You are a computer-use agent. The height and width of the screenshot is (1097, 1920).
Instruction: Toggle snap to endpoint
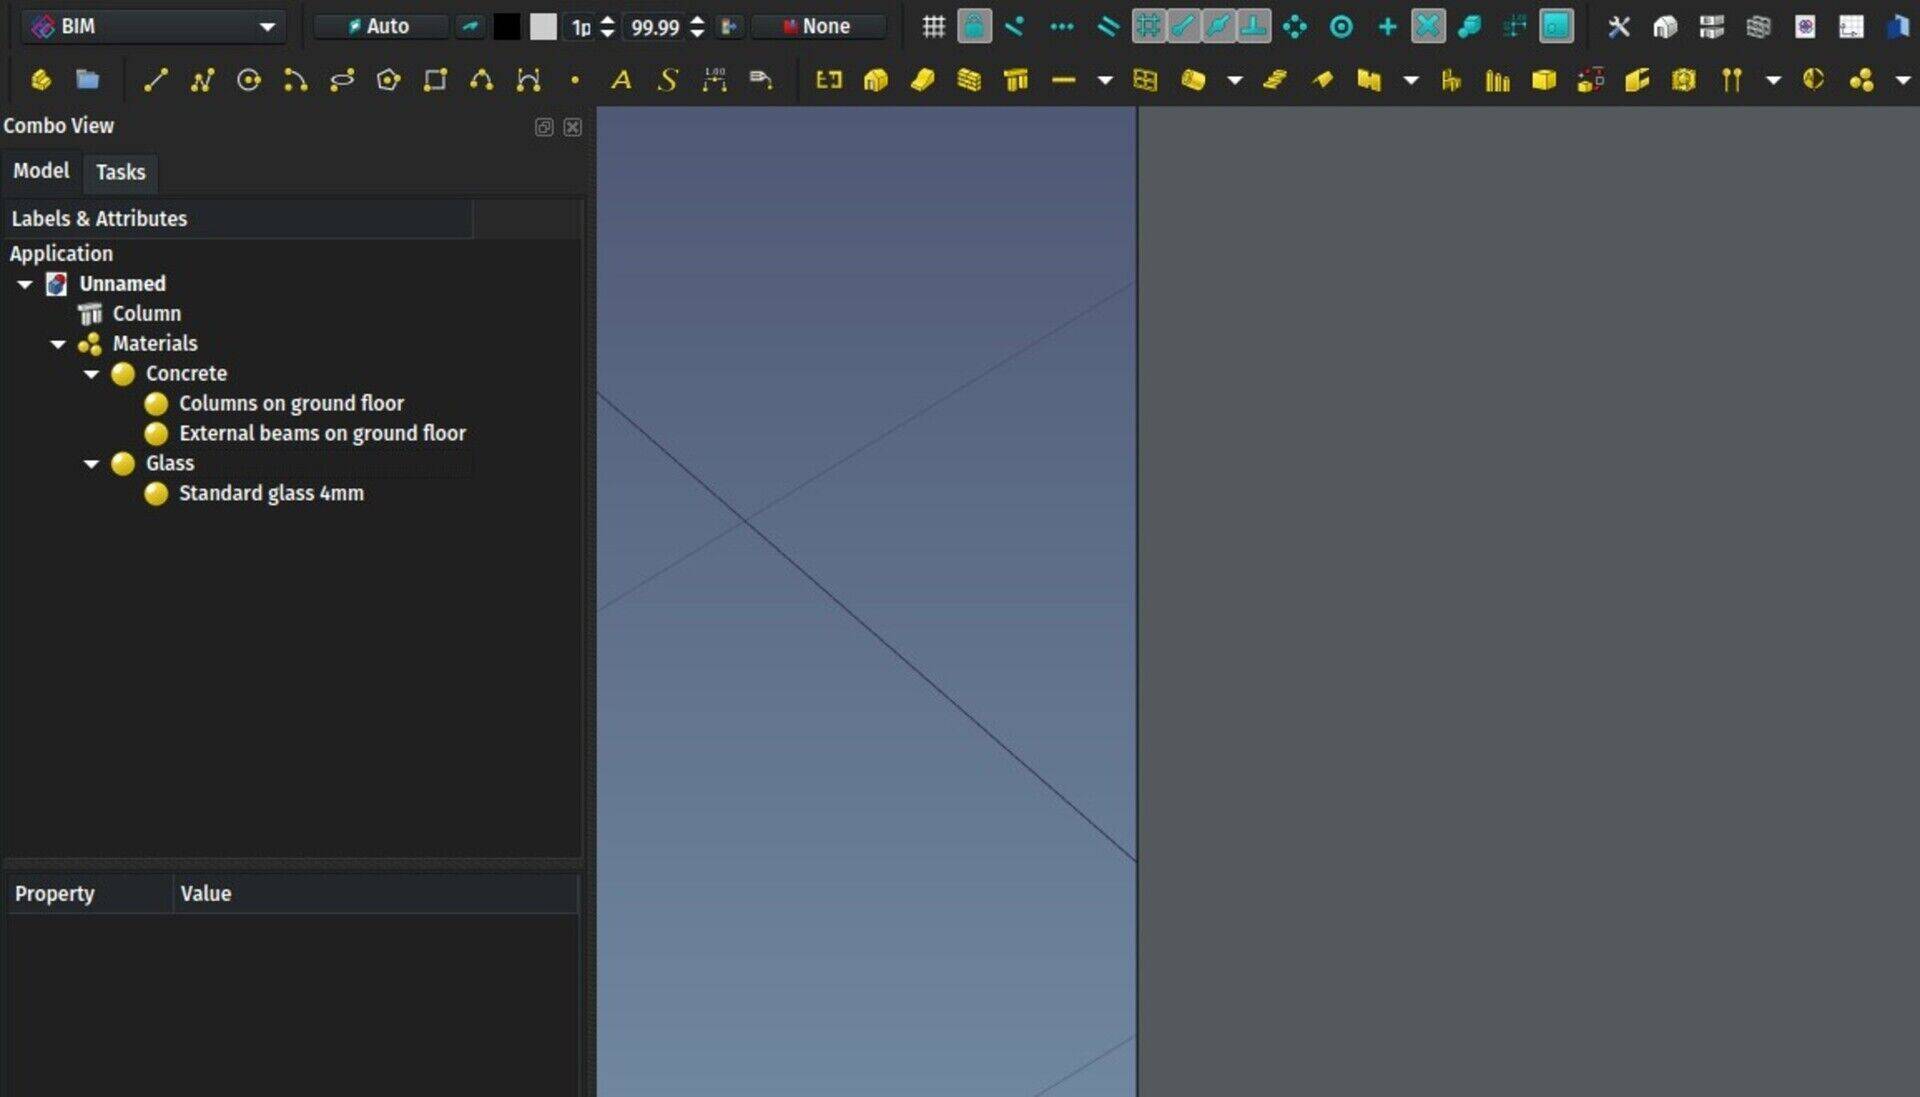pos(1184,27)
